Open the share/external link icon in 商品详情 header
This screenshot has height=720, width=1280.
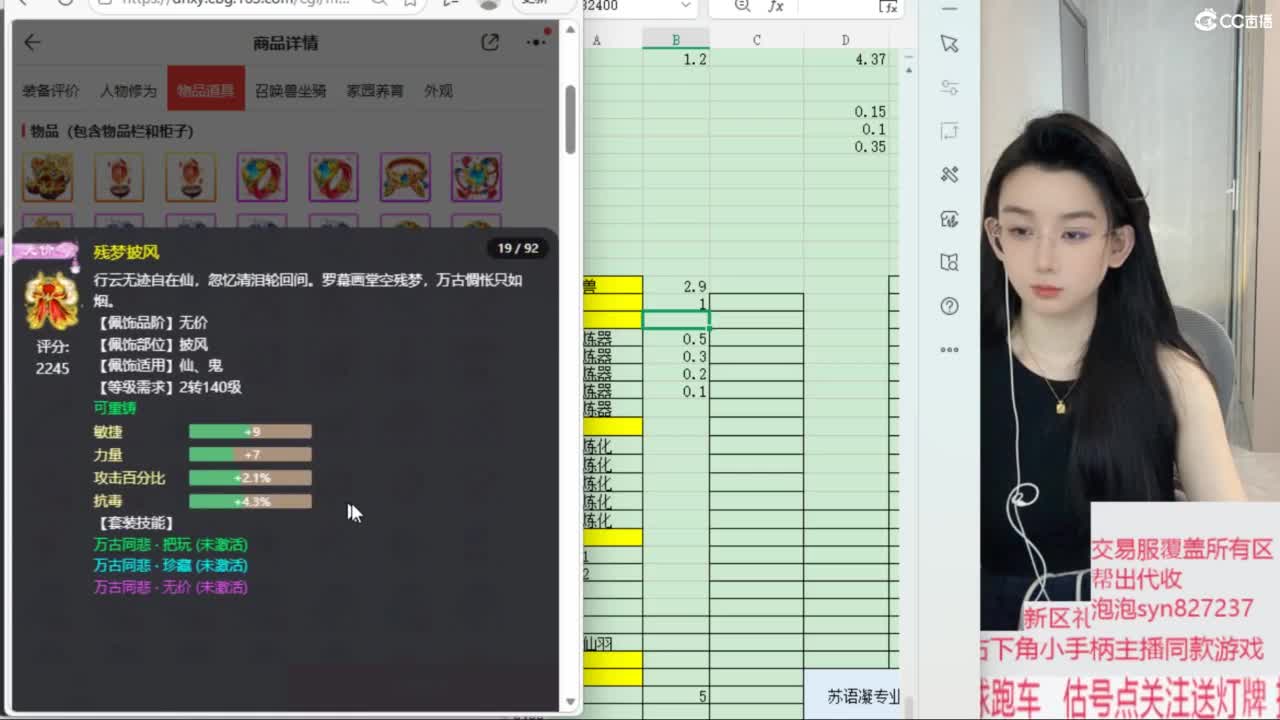coord(490,42)
